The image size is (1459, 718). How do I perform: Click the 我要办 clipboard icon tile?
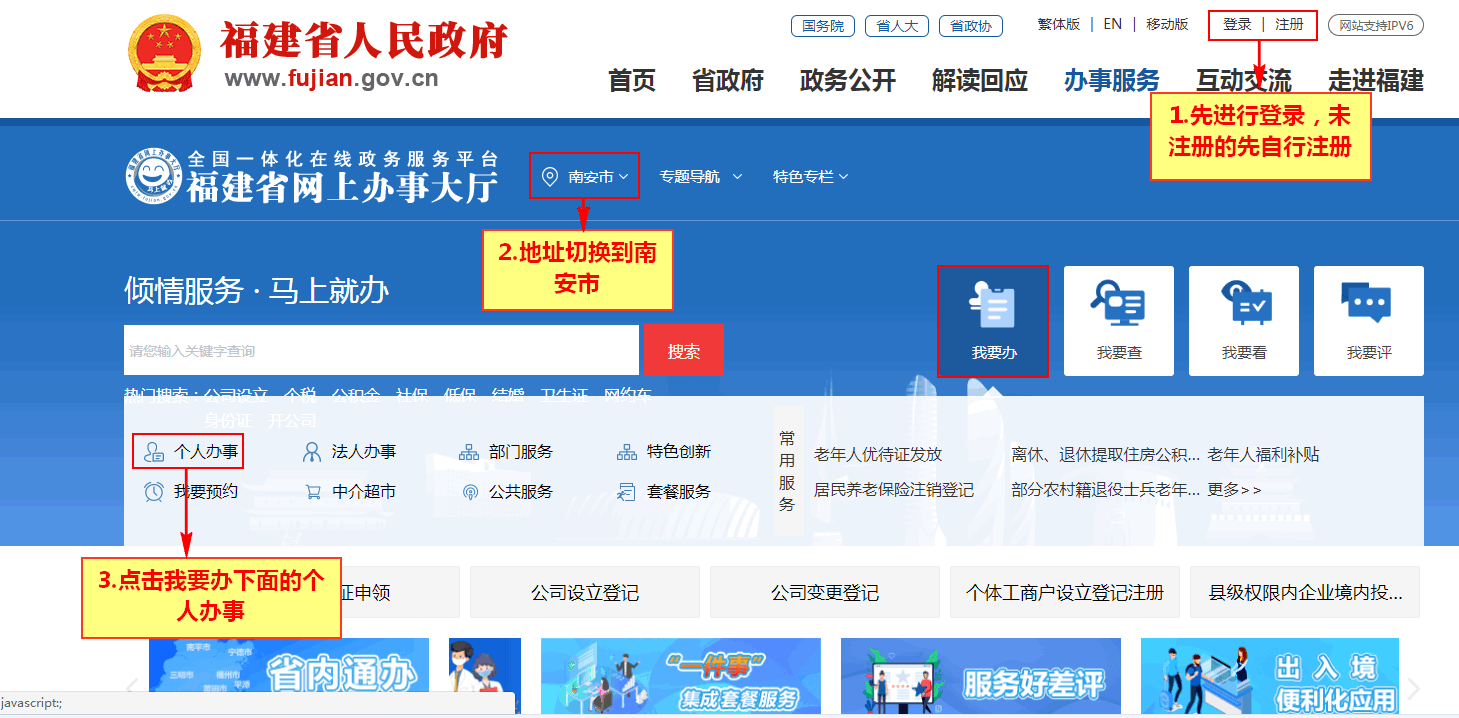click(x=993, y=321)
